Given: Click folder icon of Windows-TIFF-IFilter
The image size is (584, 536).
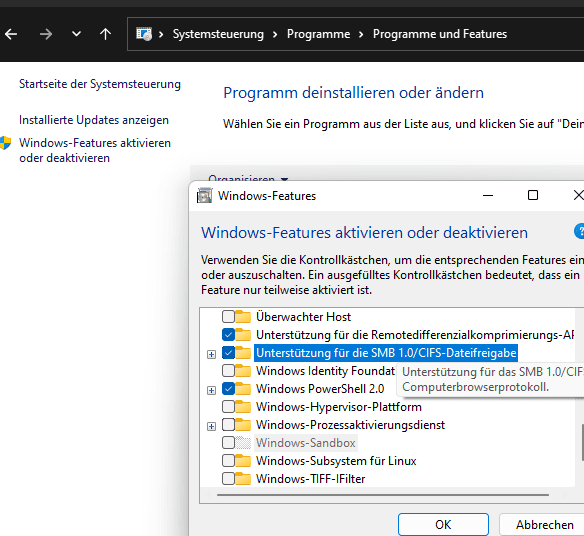Looking at the screenshot, I should click(243, 478).
